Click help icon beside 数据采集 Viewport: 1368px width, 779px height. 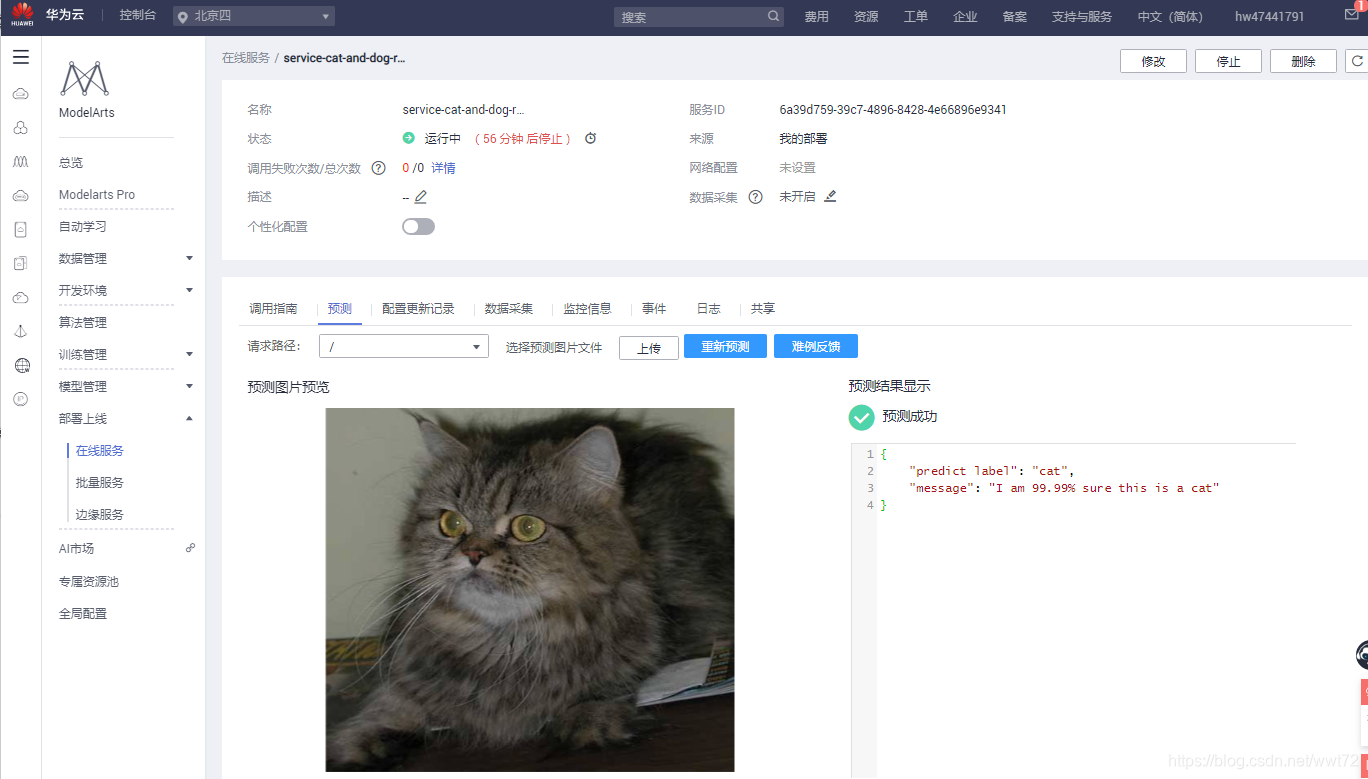(x=755, y=197)
